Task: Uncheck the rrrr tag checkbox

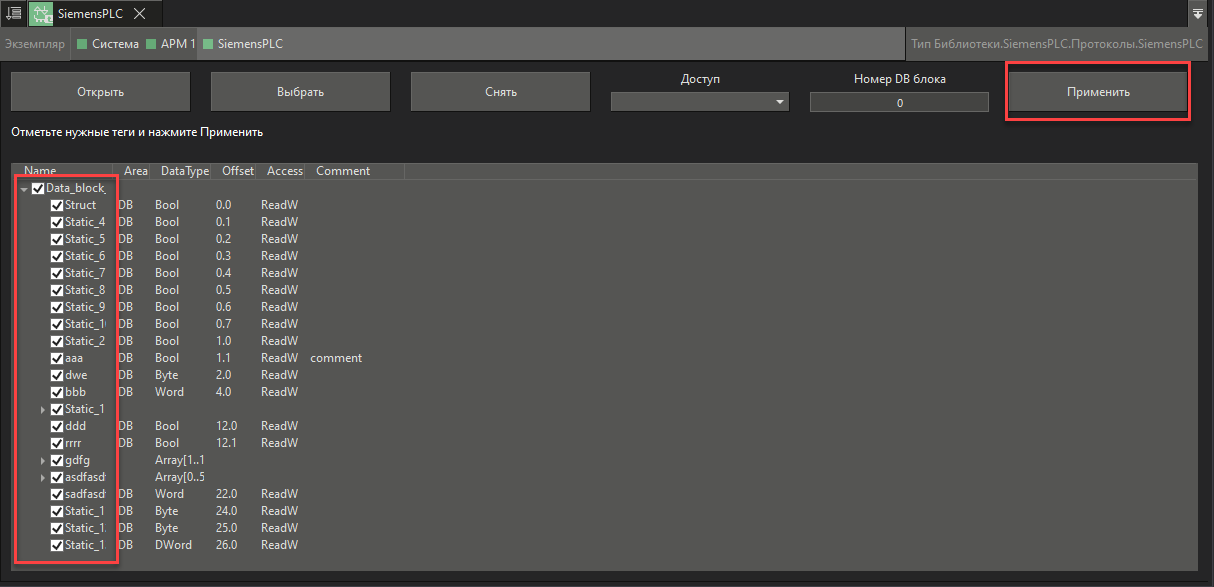Action: point(57,442)
